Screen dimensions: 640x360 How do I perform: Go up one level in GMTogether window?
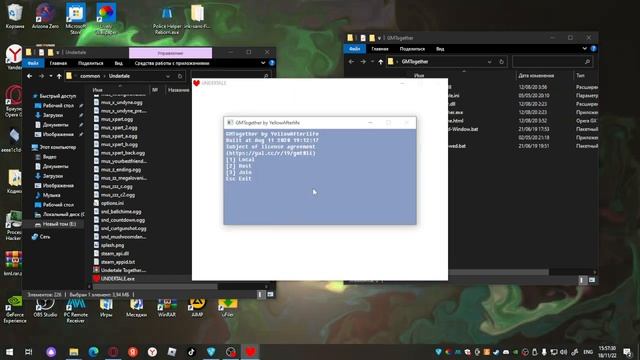[380, 62]
